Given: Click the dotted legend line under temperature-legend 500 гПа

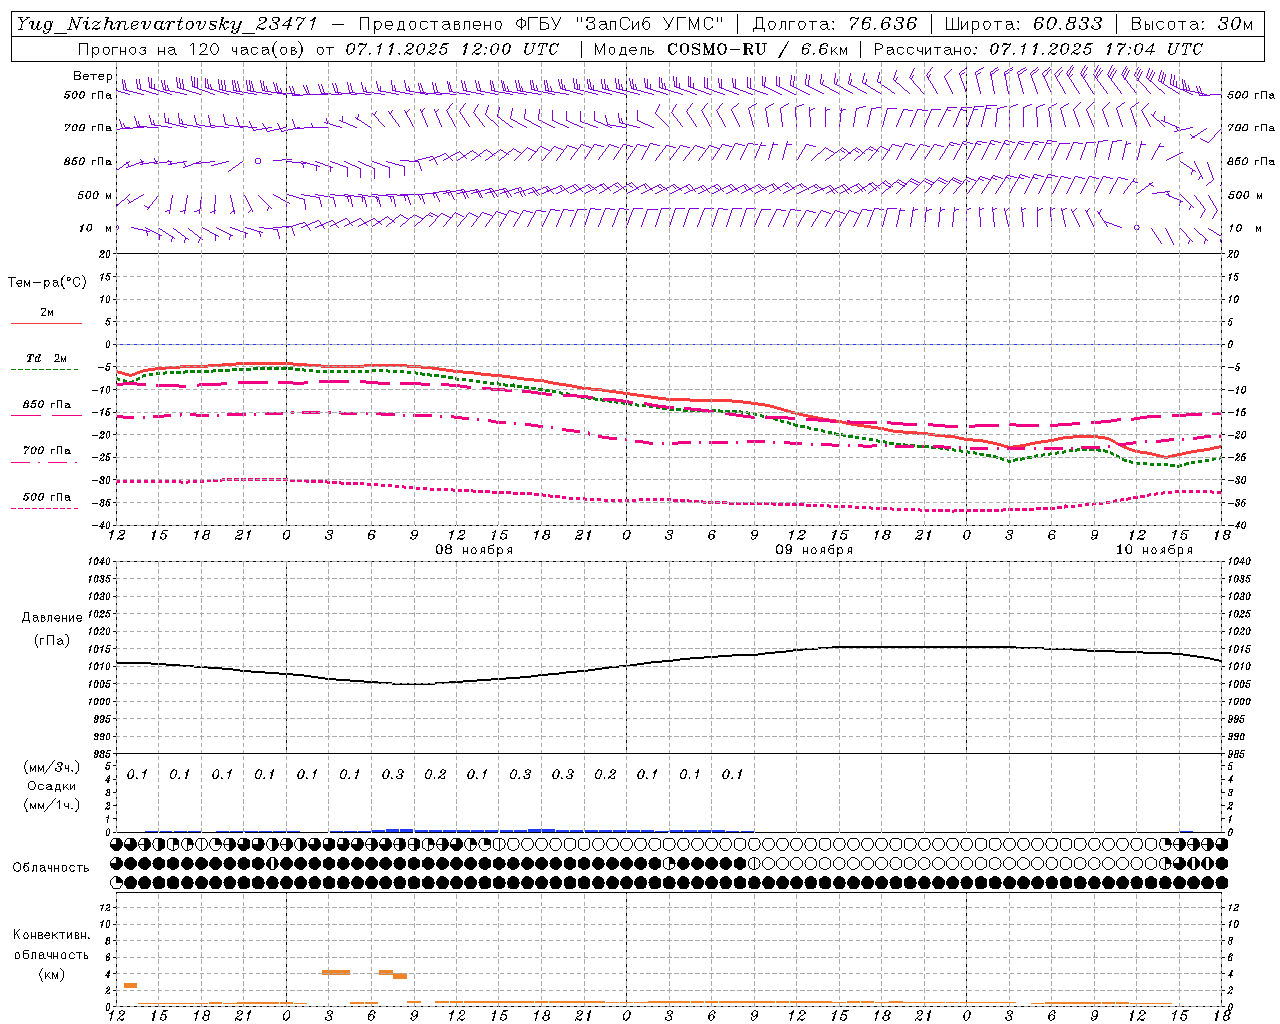Looking at the screenshot, I should point(45,508).
